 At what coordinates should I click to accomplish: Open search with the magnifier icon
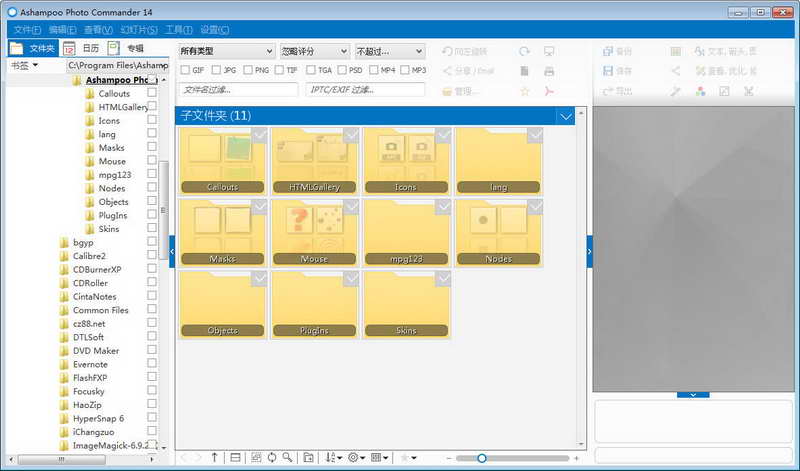pyautogui.click(x=288, y=458)
